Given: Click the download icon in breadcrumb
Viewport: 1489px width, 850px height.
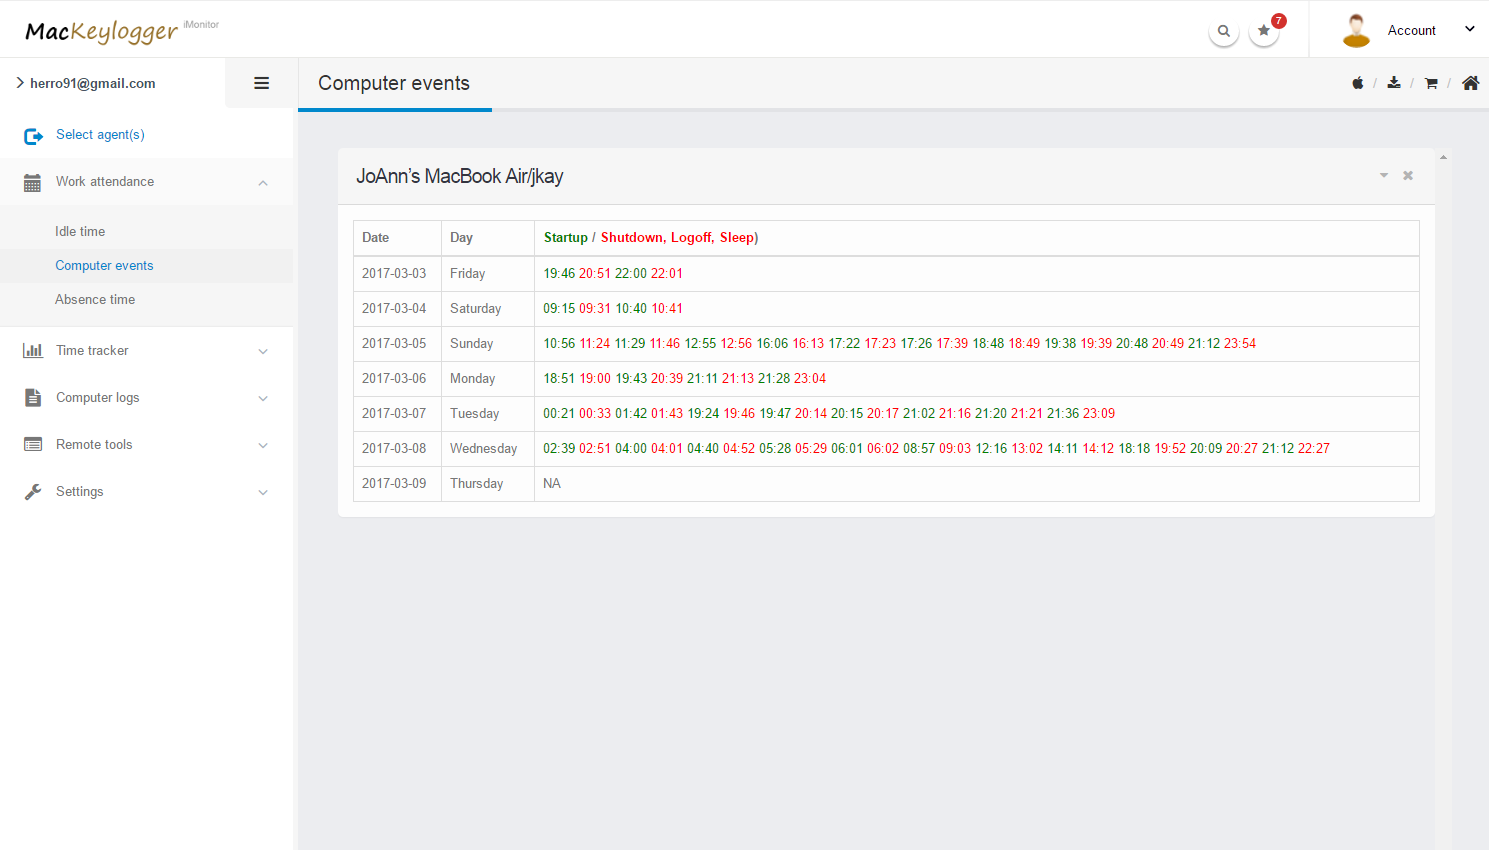Looking at the screenshot, I should click(1394, 83).
